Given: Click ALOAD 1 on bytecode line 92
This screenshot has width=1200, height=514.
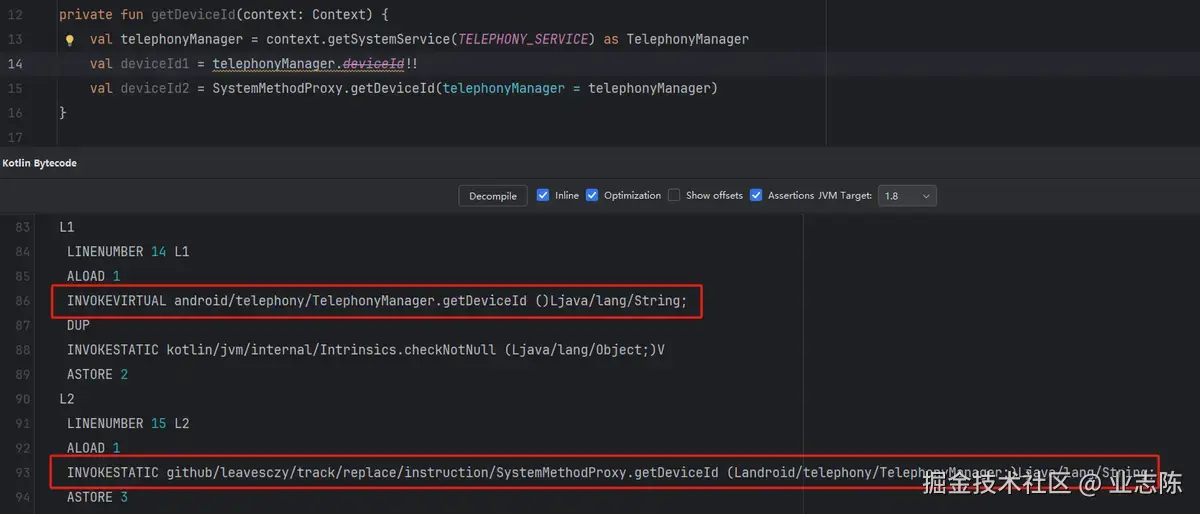Looking at the screenshot, I should (x=93, y=448).
